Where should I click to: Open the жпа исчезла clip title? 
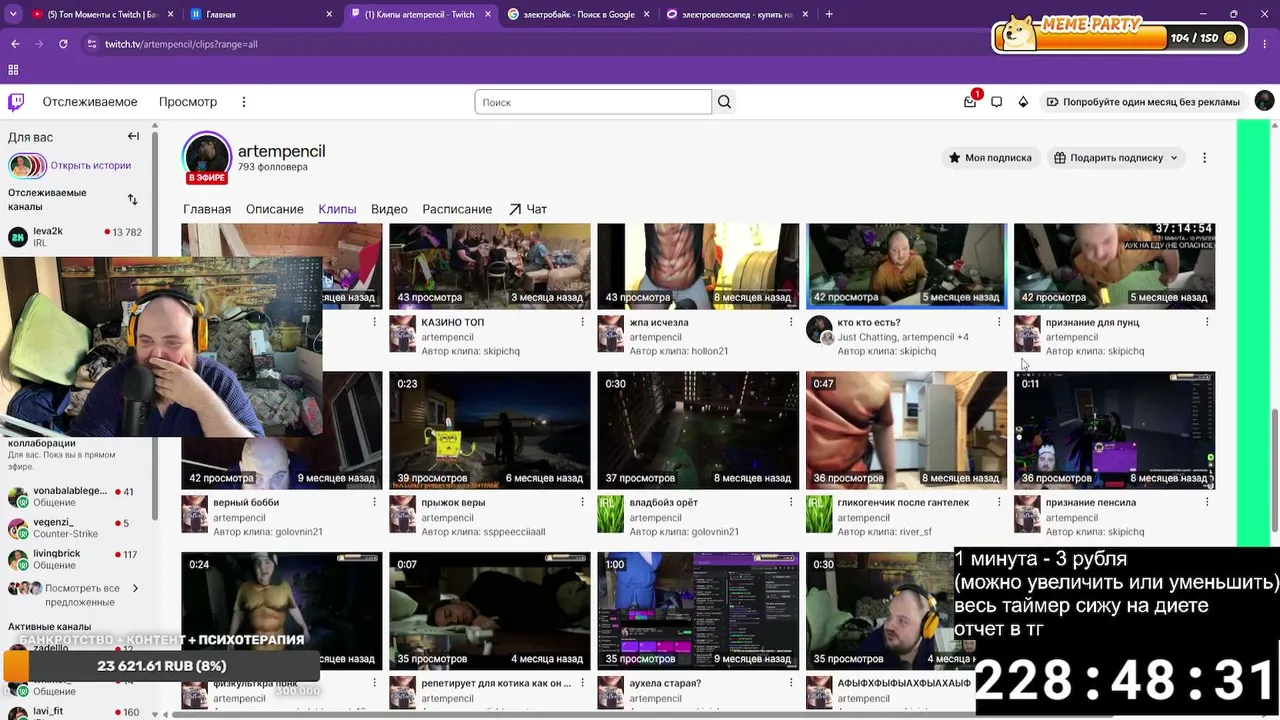pos(658,322)
